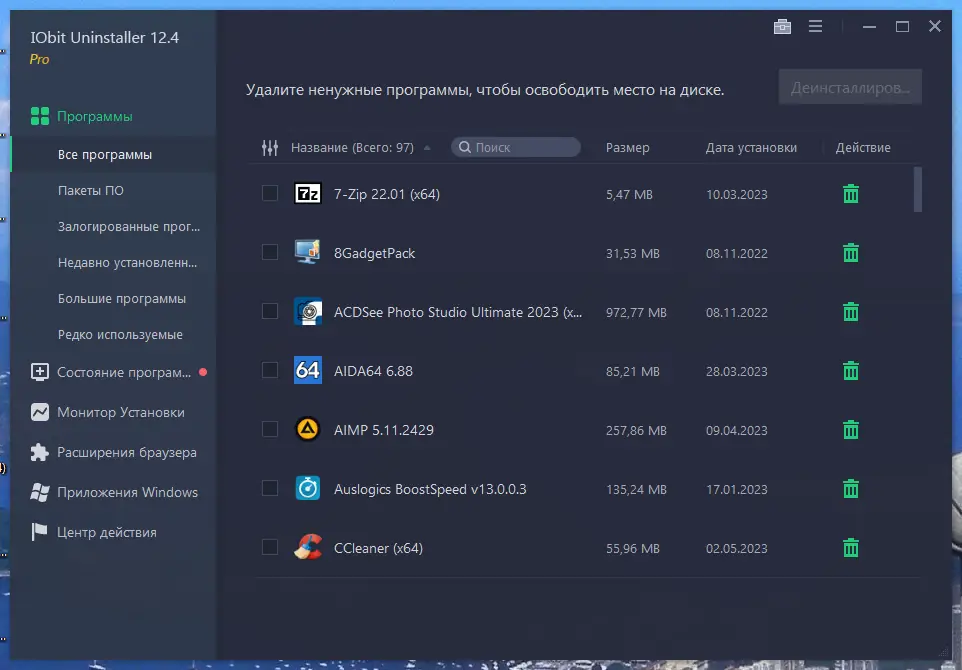
Task: Click the 7-Zip program icon
Action: point(307,194)
